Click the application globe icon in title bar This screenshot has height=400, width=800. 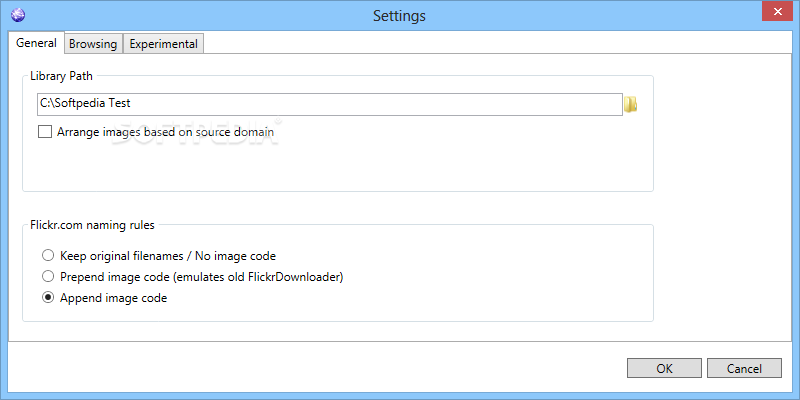pyautogui.click(x=18, y=15)
